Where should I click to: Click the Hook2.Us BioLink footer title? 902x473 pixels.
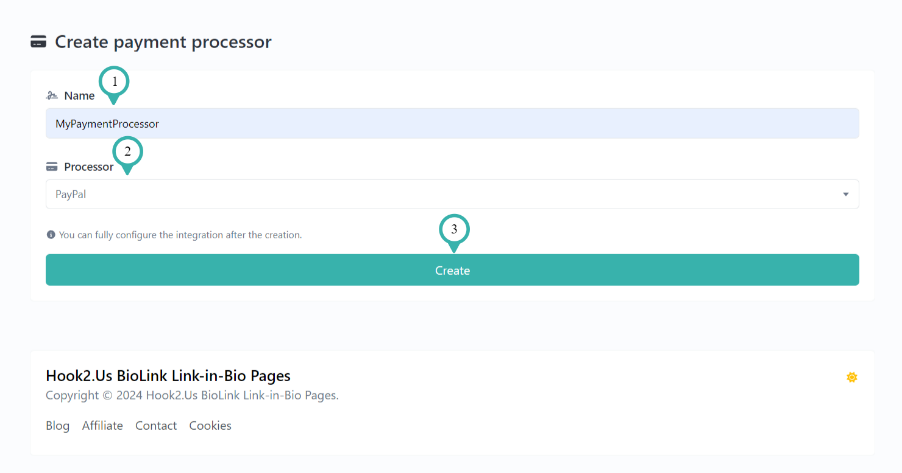pos(168,376)
